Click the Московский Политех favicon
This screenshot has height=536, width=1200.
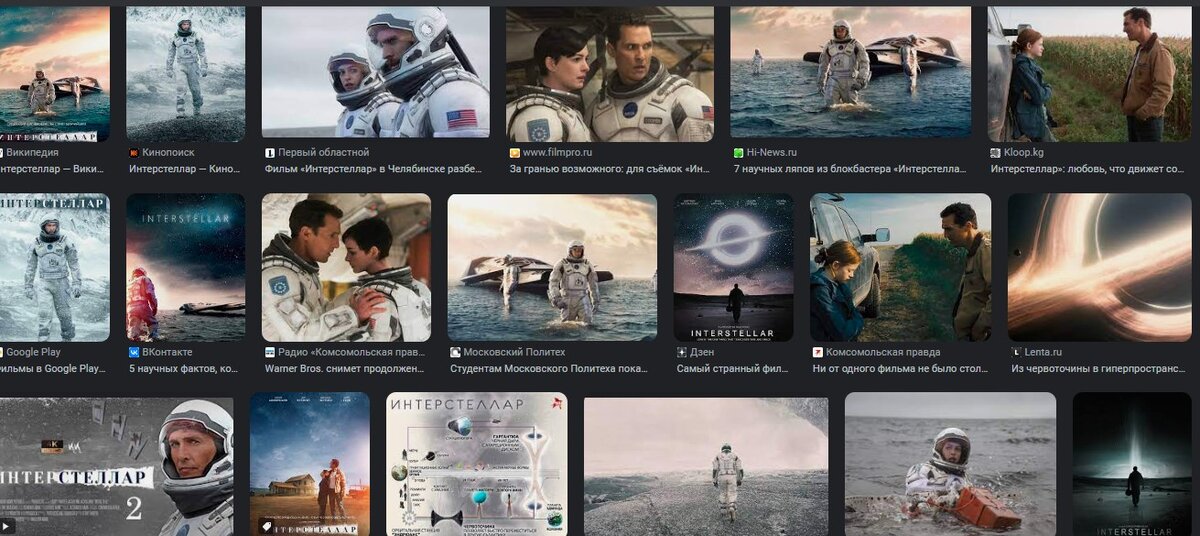tap(455, 353)
